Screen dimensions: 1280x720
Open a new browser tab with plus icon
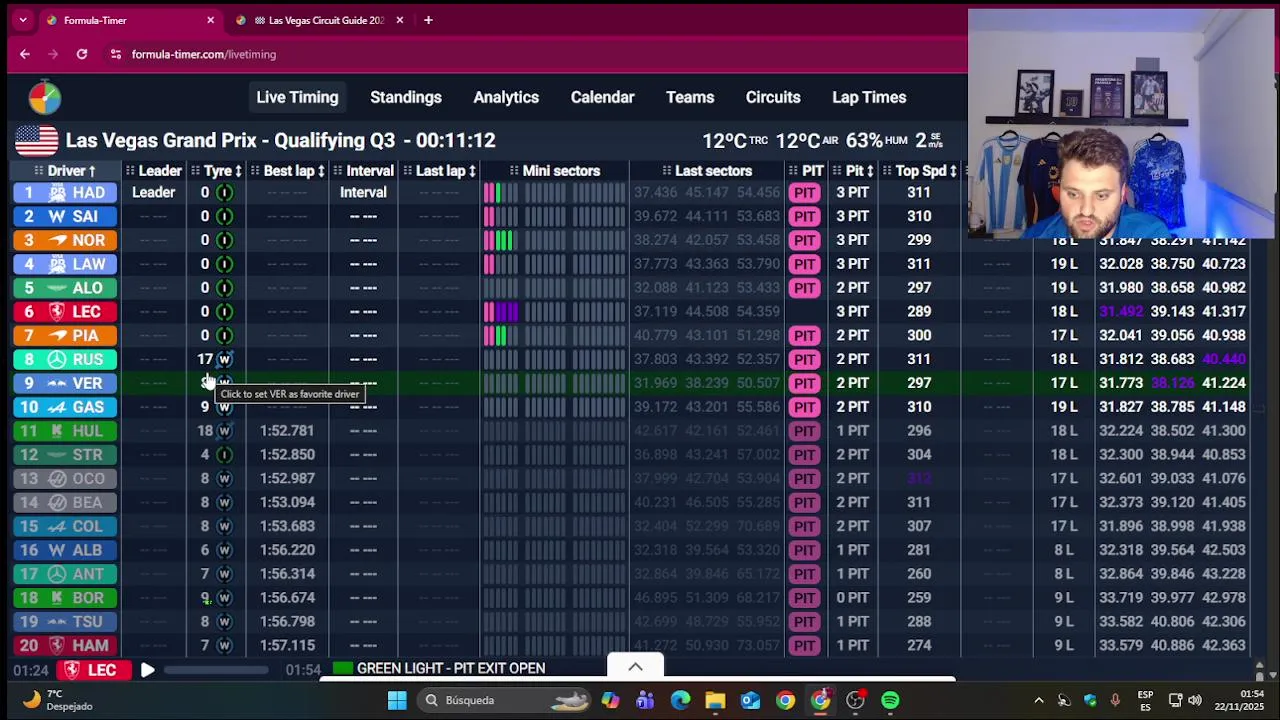[x=428, y=20]
